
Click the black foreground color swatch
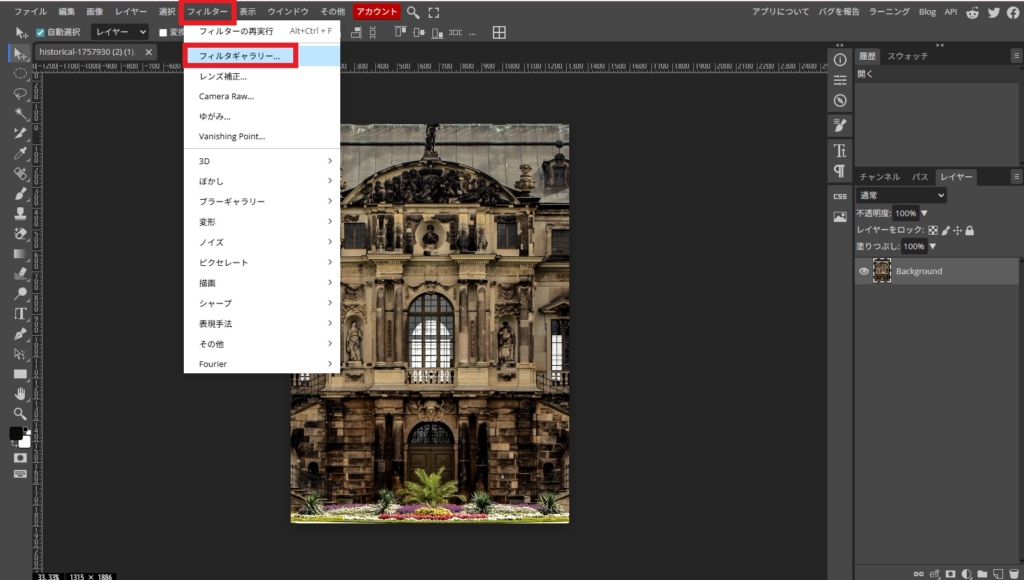click(17, 434)
